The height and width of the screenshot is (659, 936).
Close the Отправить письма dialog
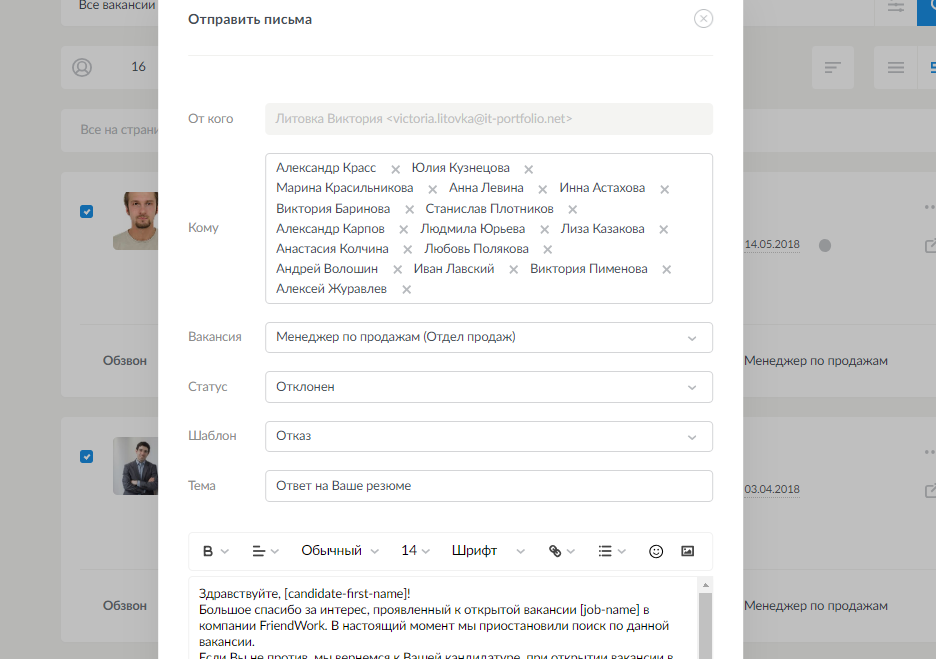(703, 19)
